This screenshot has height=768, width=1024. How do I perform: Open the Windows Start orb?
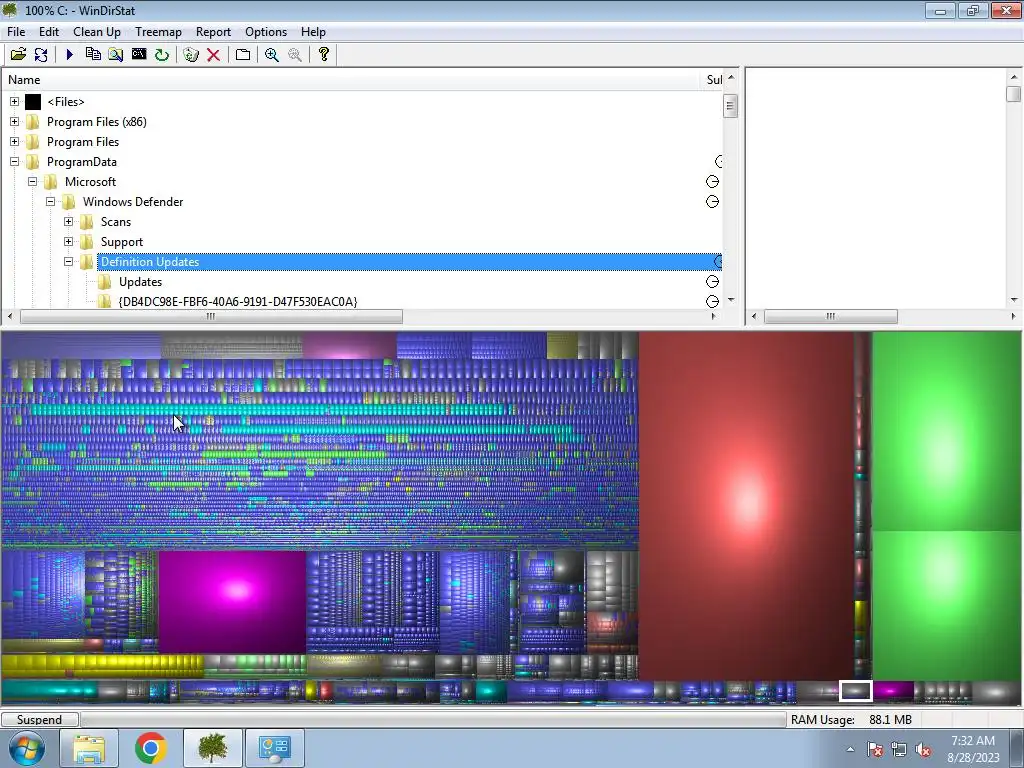[x=26, y=748]
